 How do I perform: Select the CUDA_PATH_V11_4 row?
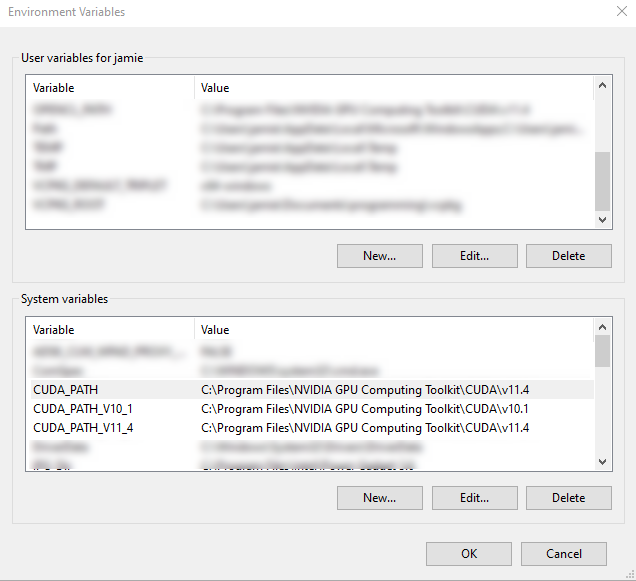click(83, 428)
